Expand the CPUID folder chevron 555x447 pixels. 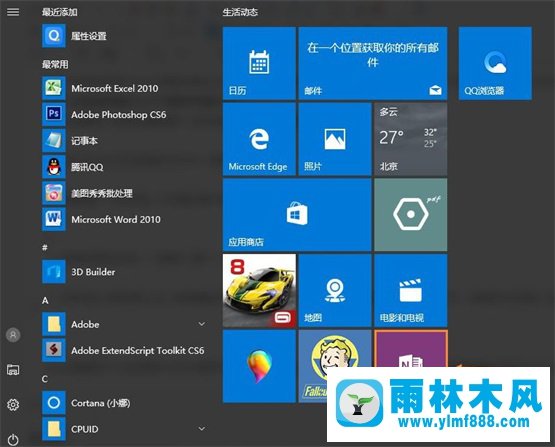(201, 429)
